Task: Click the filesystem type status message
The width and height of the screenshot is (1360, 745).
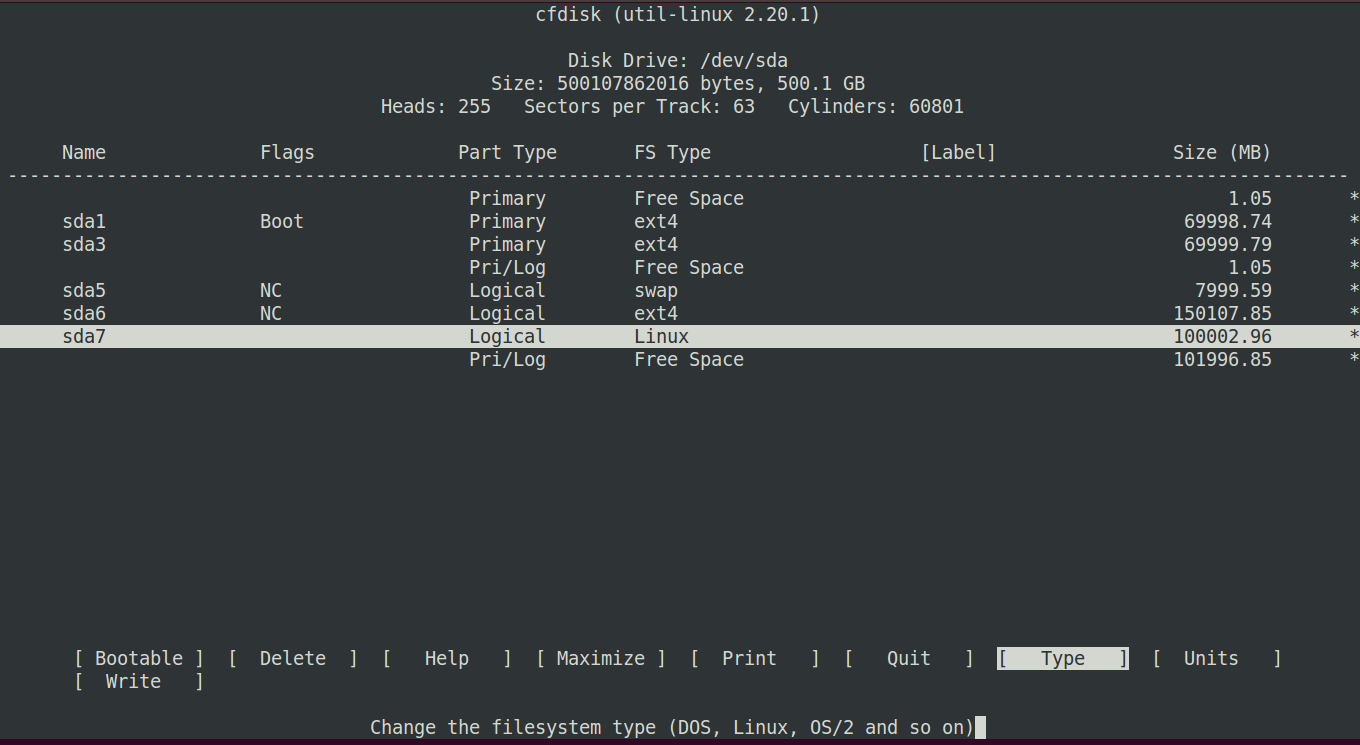Action: 670,727
